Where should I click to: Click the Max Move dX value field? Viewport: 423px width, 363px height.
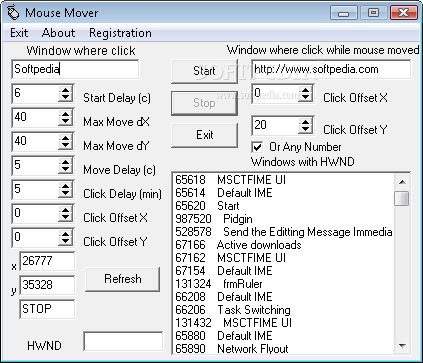click(35, 118)
